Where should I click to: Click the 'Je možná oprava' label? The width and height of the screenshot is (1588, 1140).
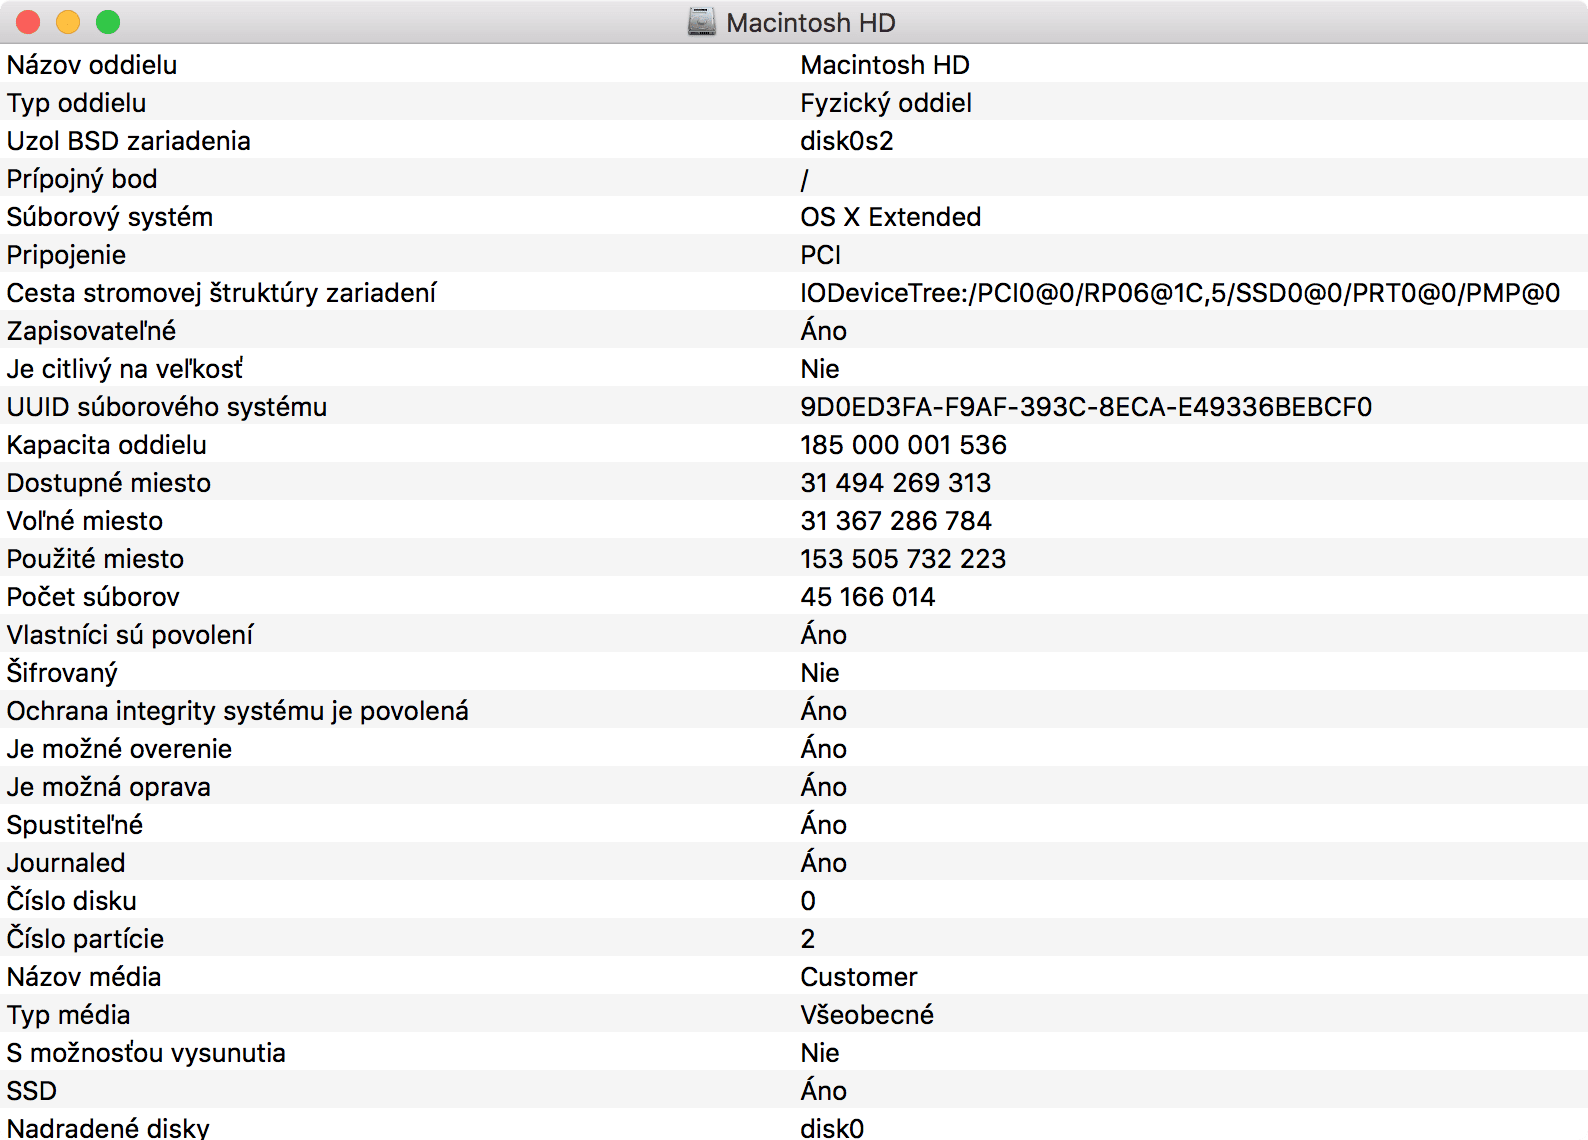(x=109, y=787)
